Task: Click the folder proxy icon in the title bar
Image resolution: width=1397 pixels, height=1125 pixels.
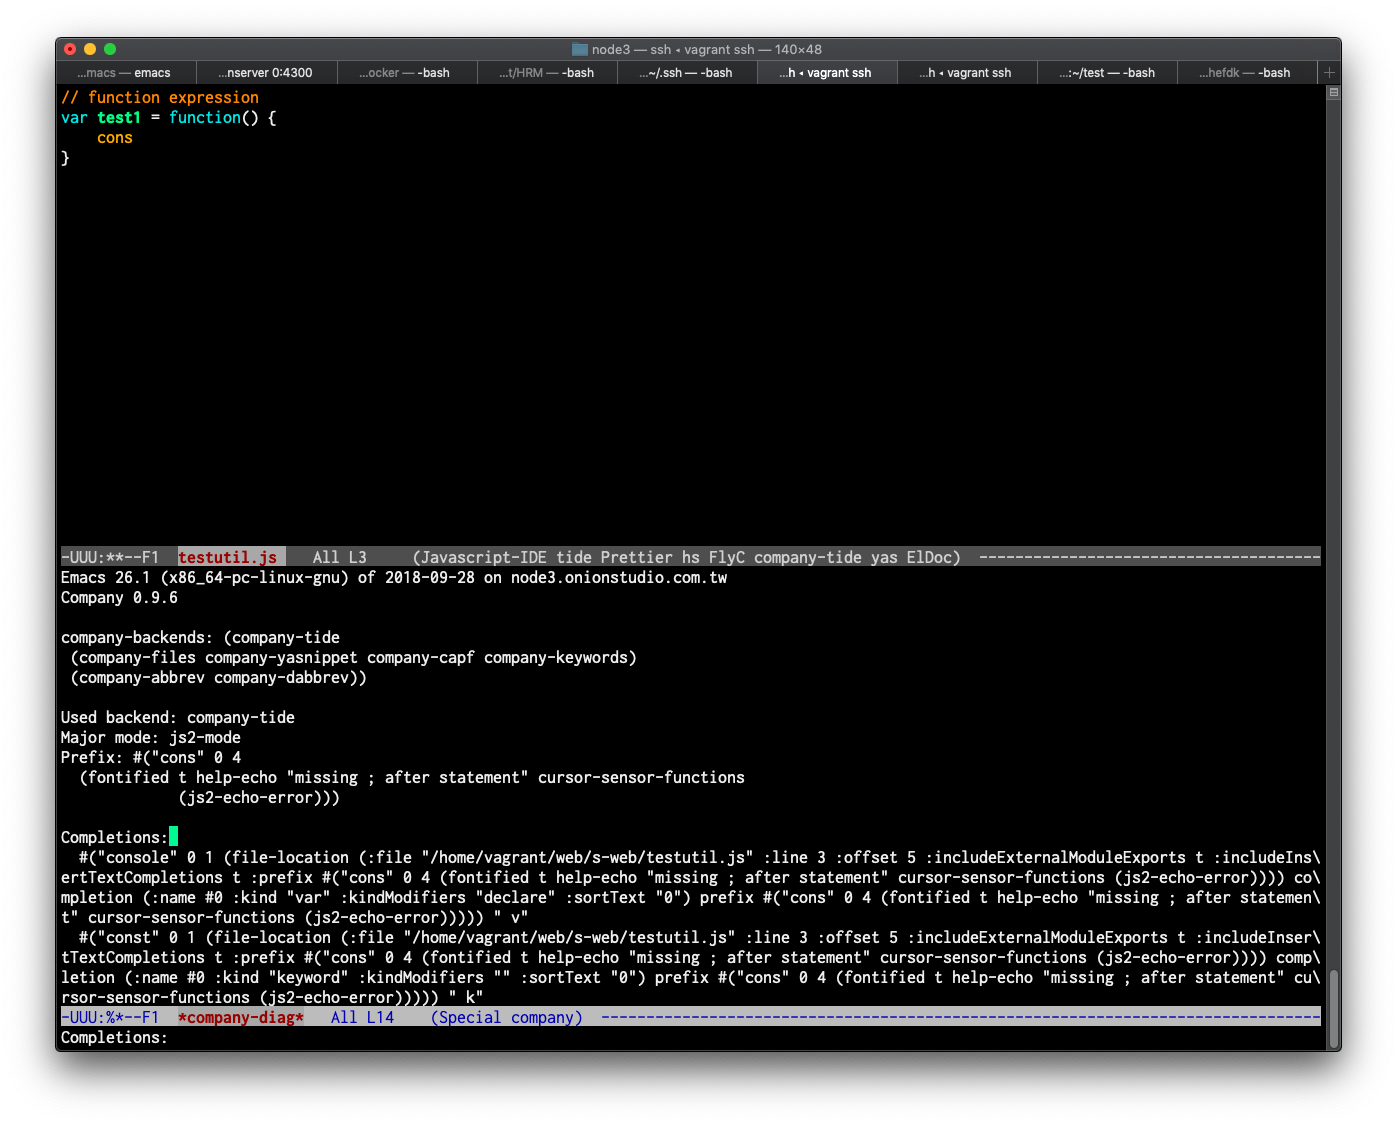Action: click(579, 48)
